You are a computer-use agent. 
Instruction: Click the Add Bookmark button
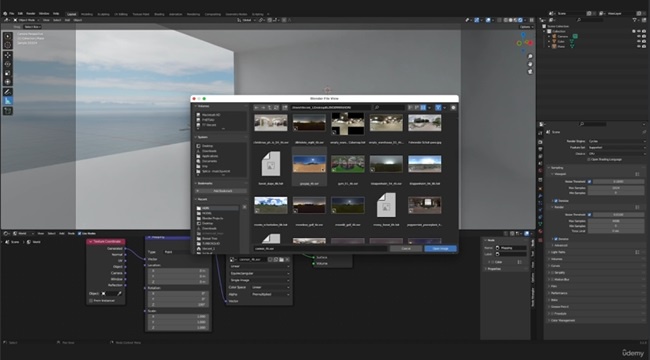coord(221,191)
